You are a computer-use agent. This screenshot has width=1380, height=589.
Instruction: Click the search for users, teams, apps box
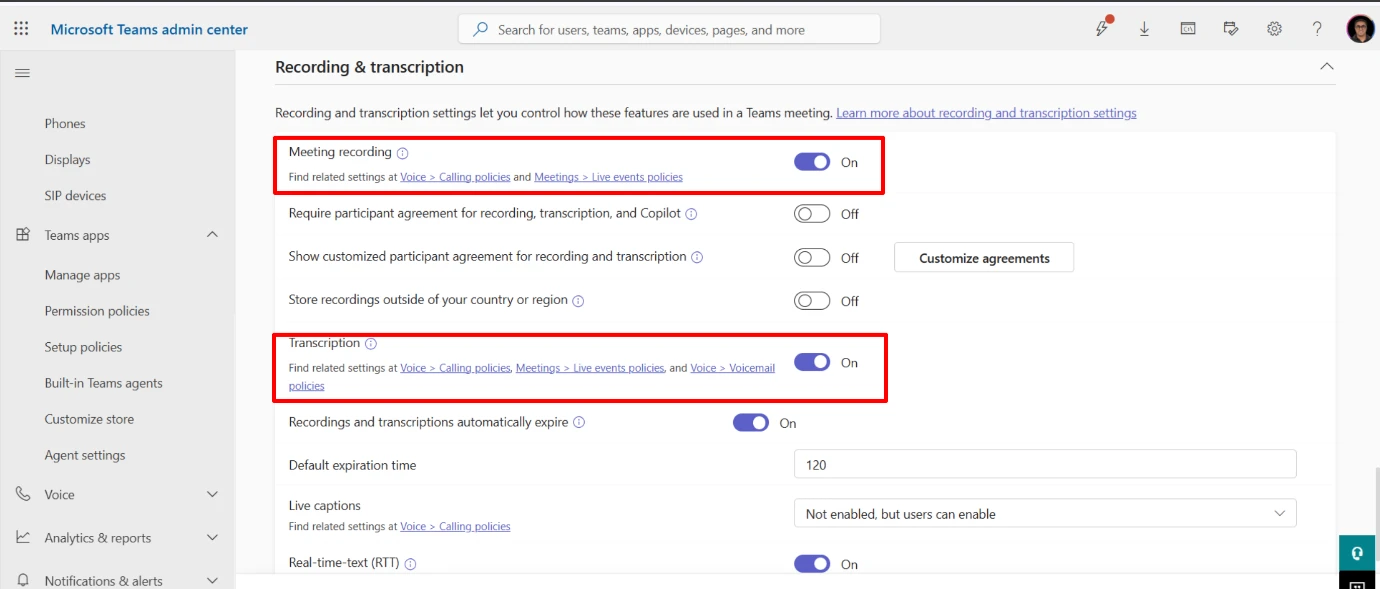pos(669,30)
